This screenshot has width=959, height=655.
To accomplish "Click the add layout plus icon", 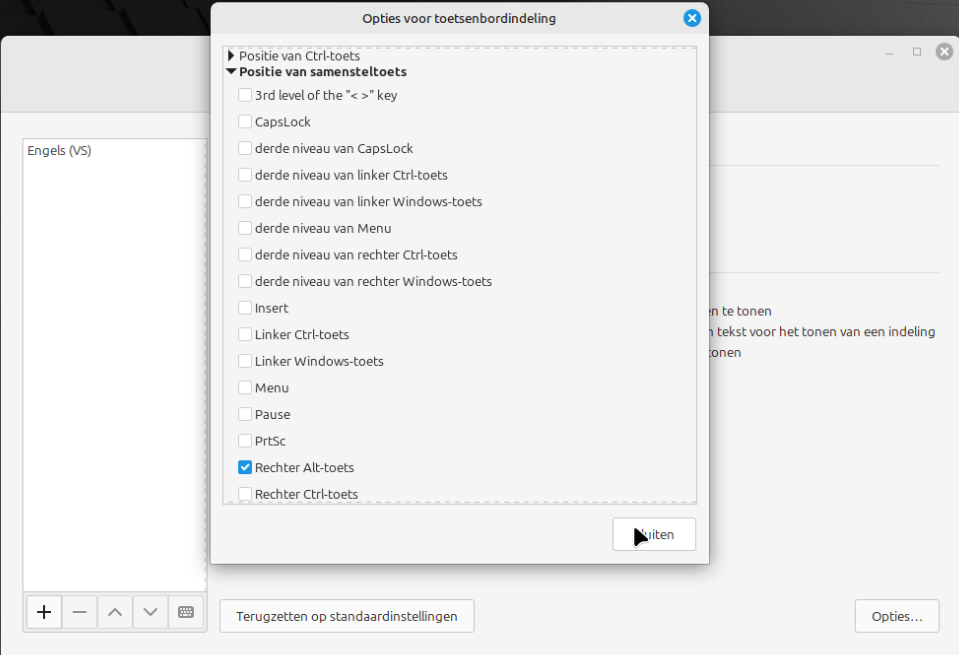I will (44, 612).
